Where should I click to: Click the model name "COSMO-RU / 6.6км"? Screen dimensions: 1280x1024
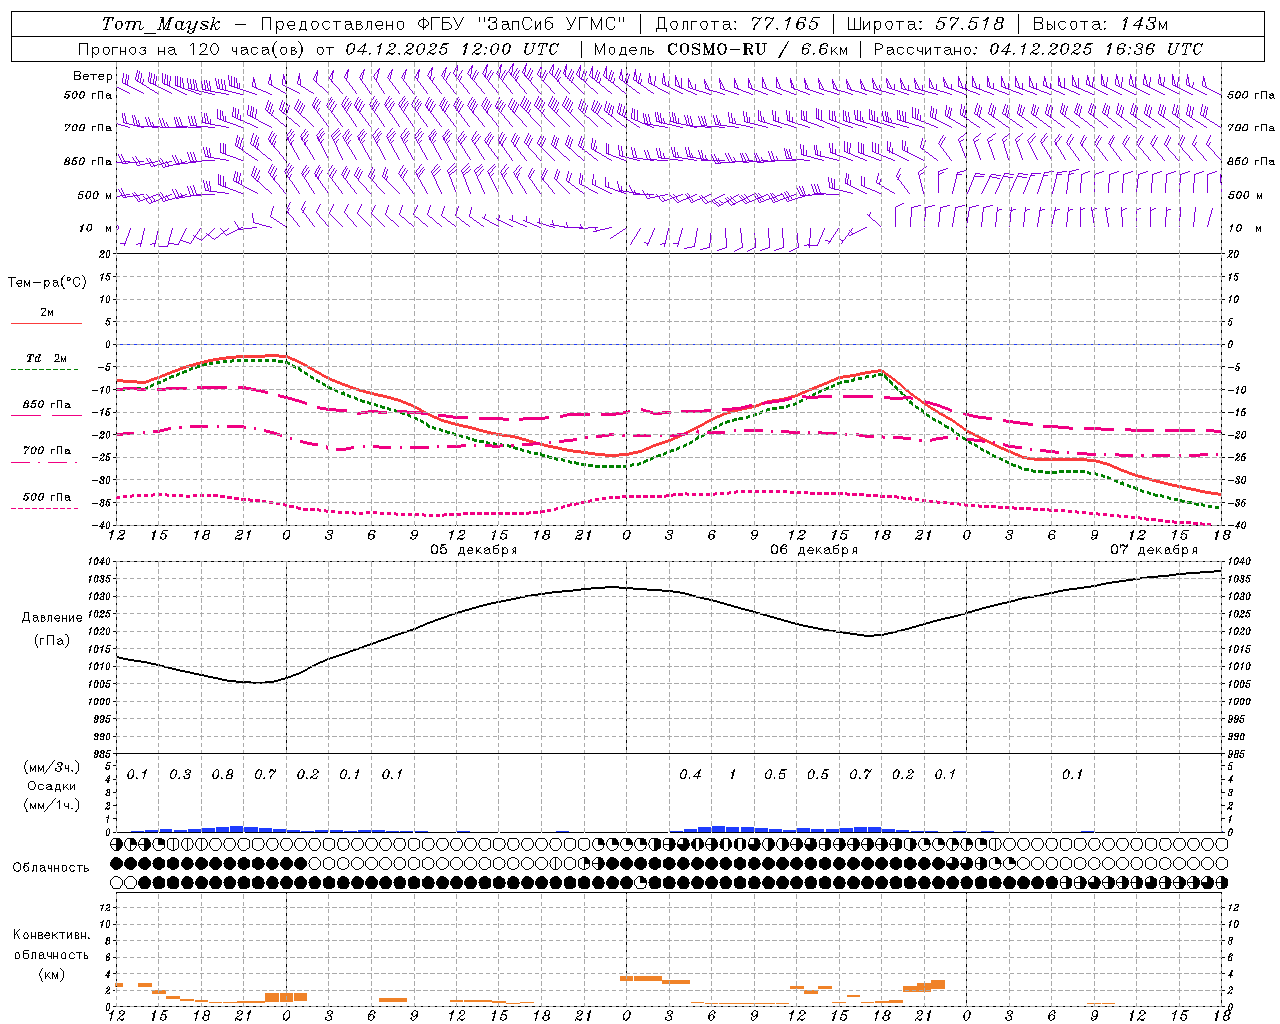tap(757, 49)
